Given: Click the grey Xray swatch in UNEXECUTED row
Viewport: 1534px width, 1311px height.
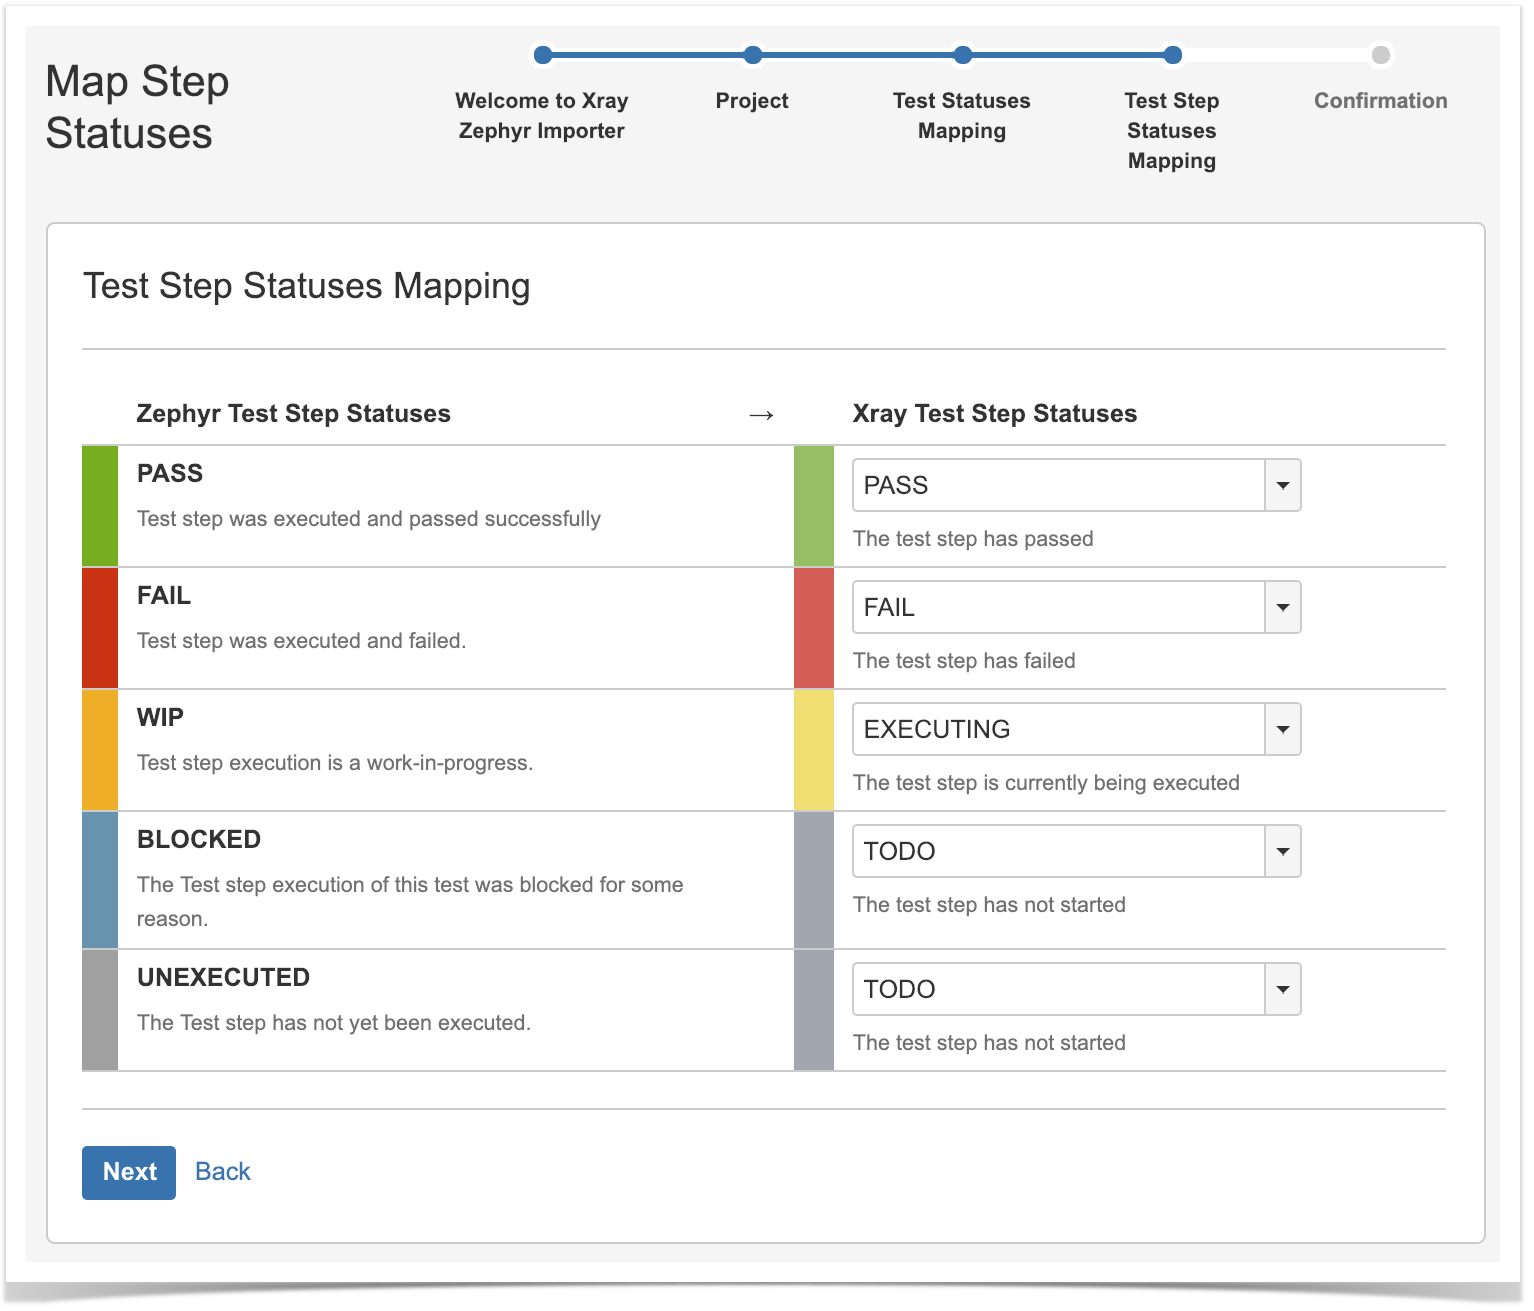Looking at the screenshot, I should (x=814, y=1010).
